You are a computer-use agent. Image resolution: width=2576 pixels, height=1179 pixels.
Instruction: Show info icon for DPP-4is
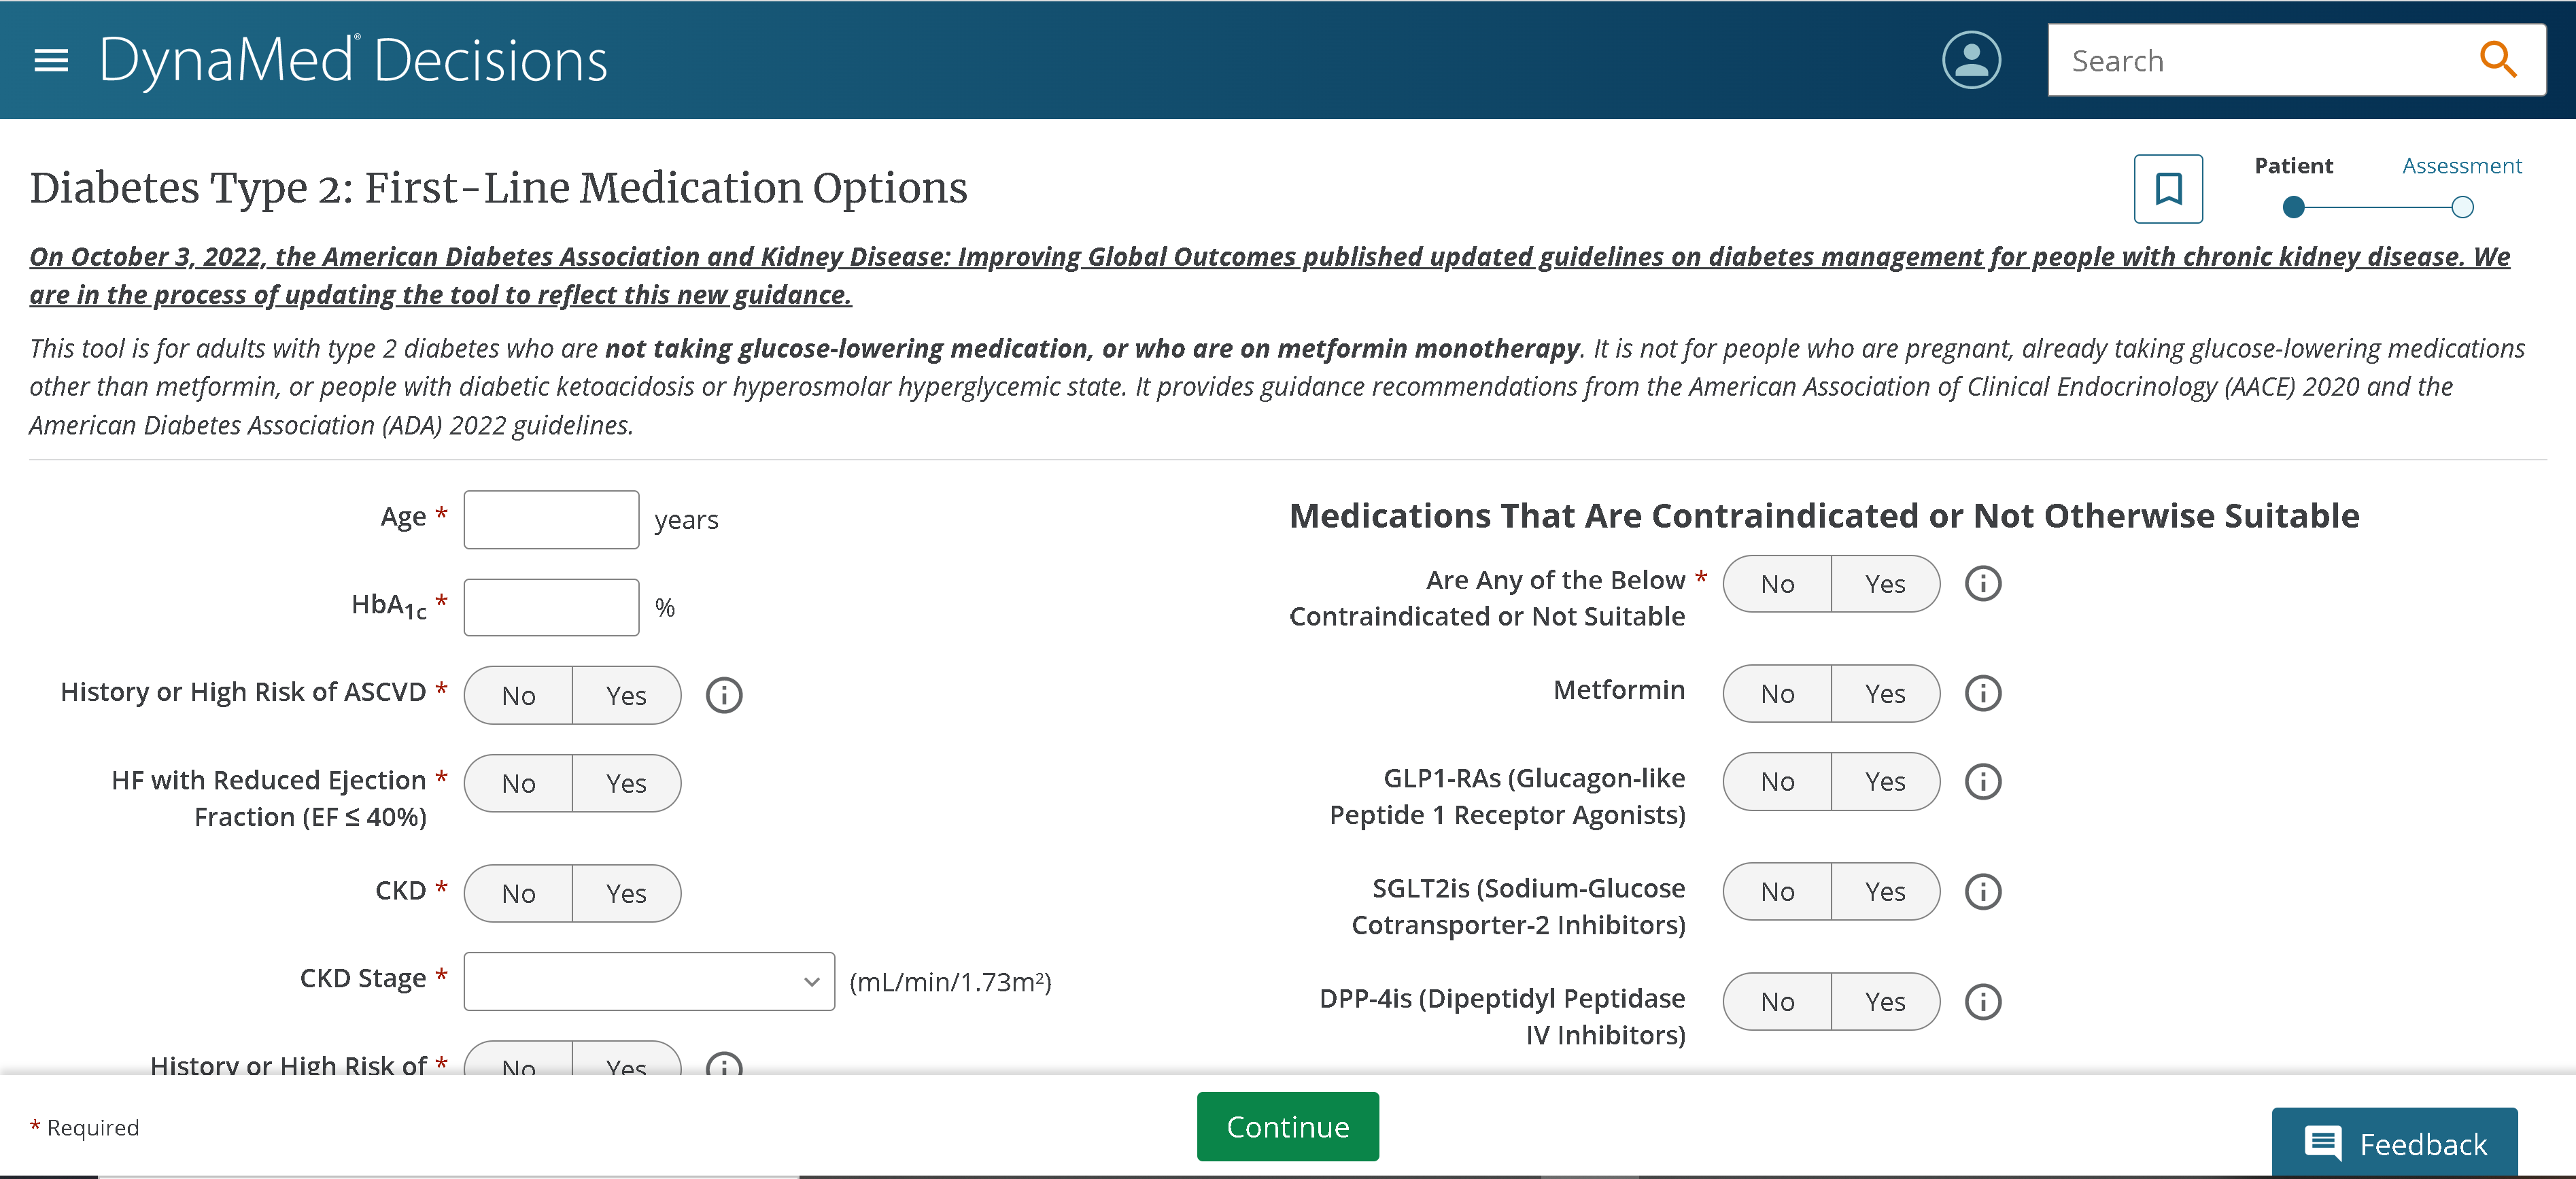pyautogui.click(x=1982, y=1001)
